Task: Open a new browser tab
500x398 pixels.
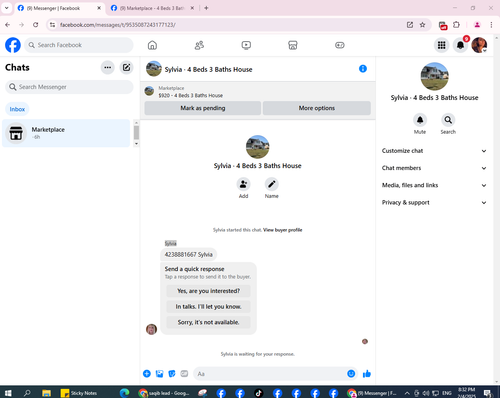Action: coord(206,8)
